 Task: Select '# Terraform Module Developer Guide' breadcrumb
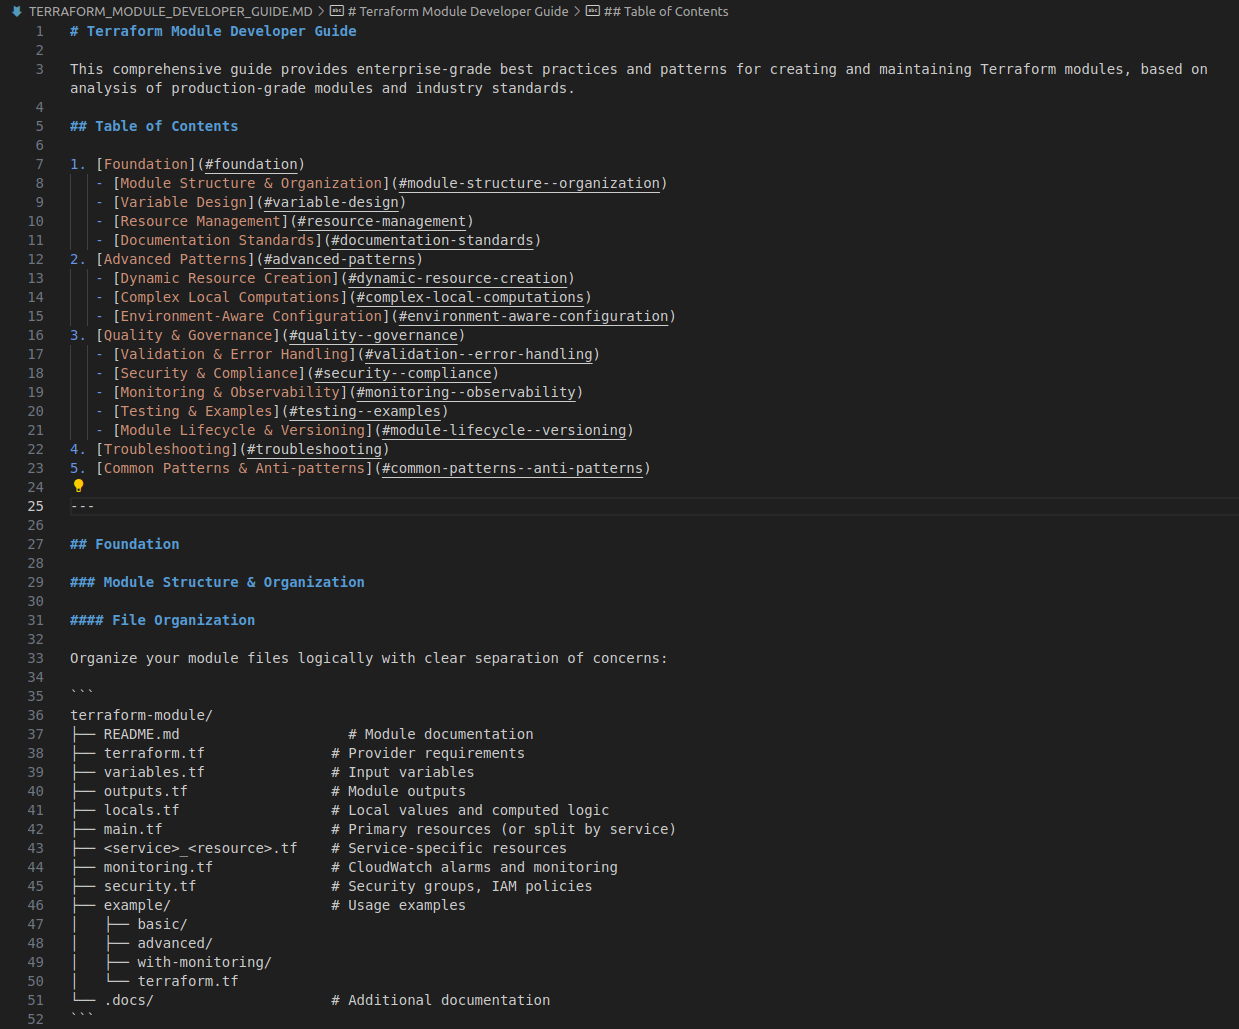(458, 11)
